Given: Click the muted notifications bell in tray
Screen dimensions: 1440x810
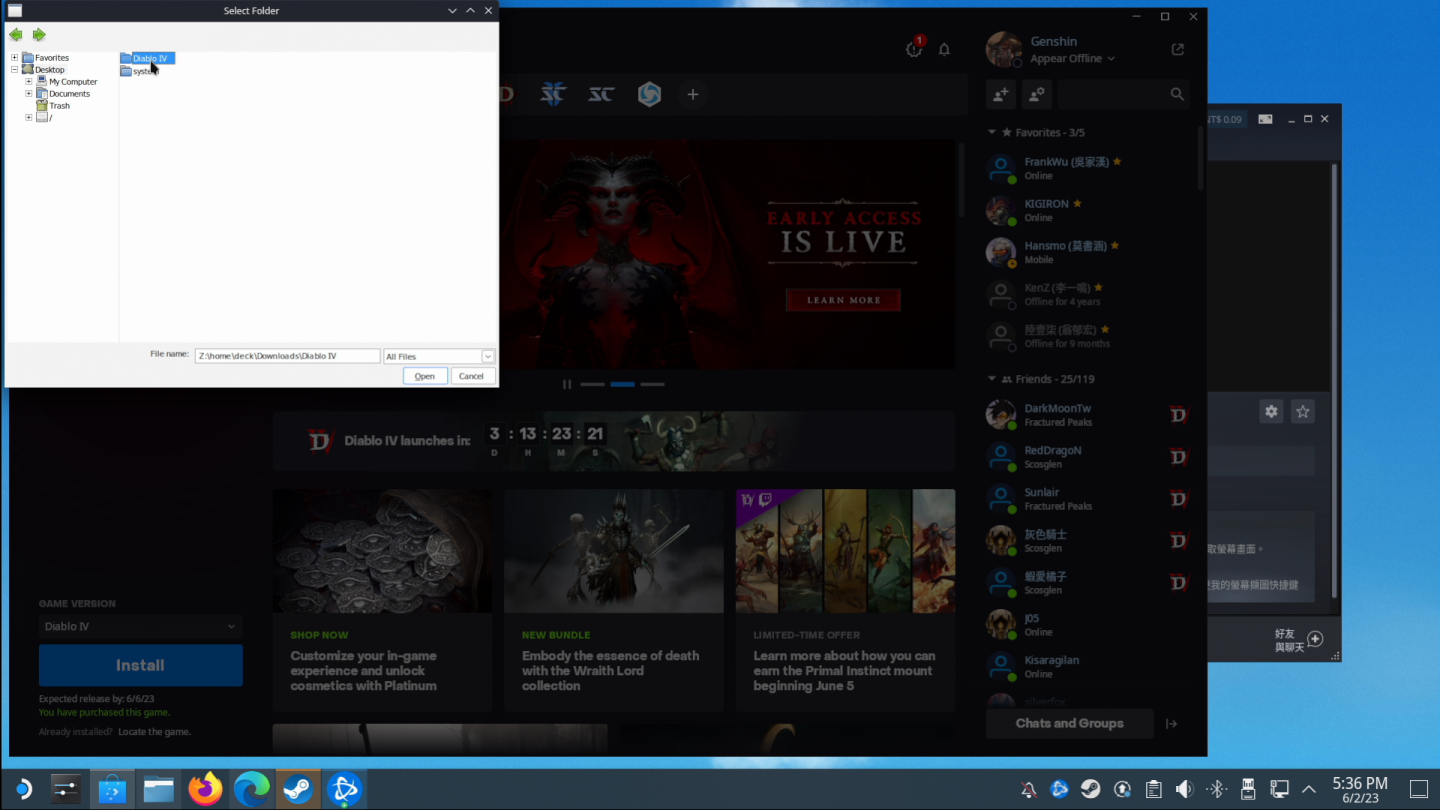Looking at the screenshot, I should [x=1028, y=790].
